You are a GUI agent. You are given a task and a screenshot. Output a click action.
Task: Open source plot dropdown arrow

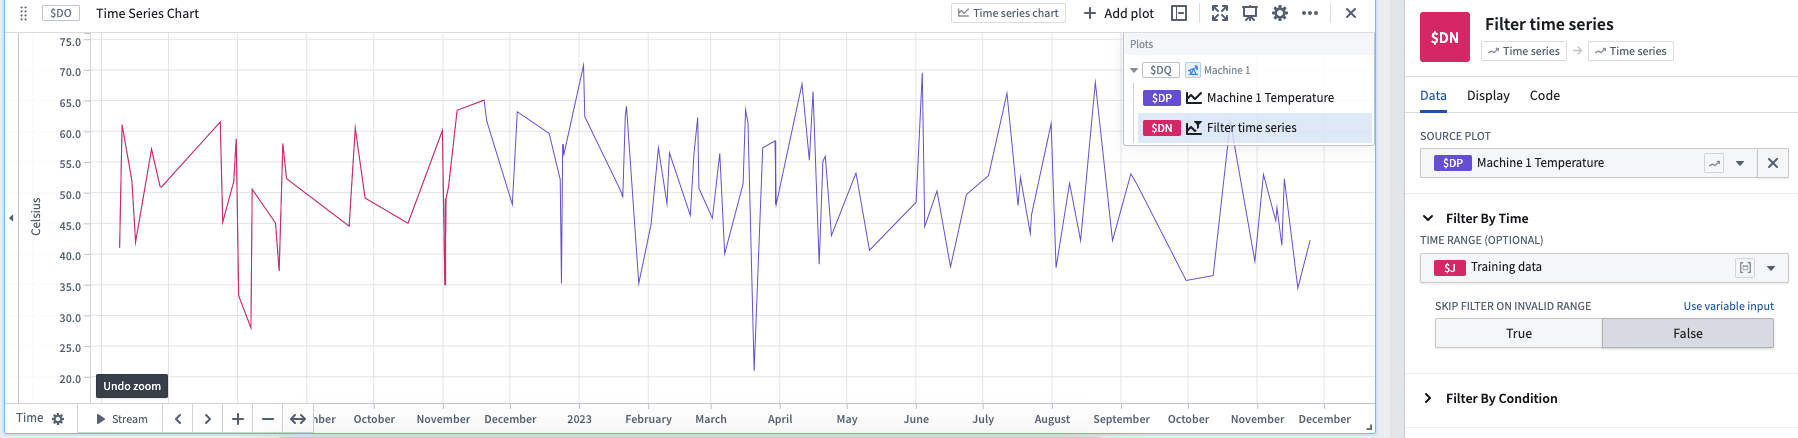[x=1740, y=163]
